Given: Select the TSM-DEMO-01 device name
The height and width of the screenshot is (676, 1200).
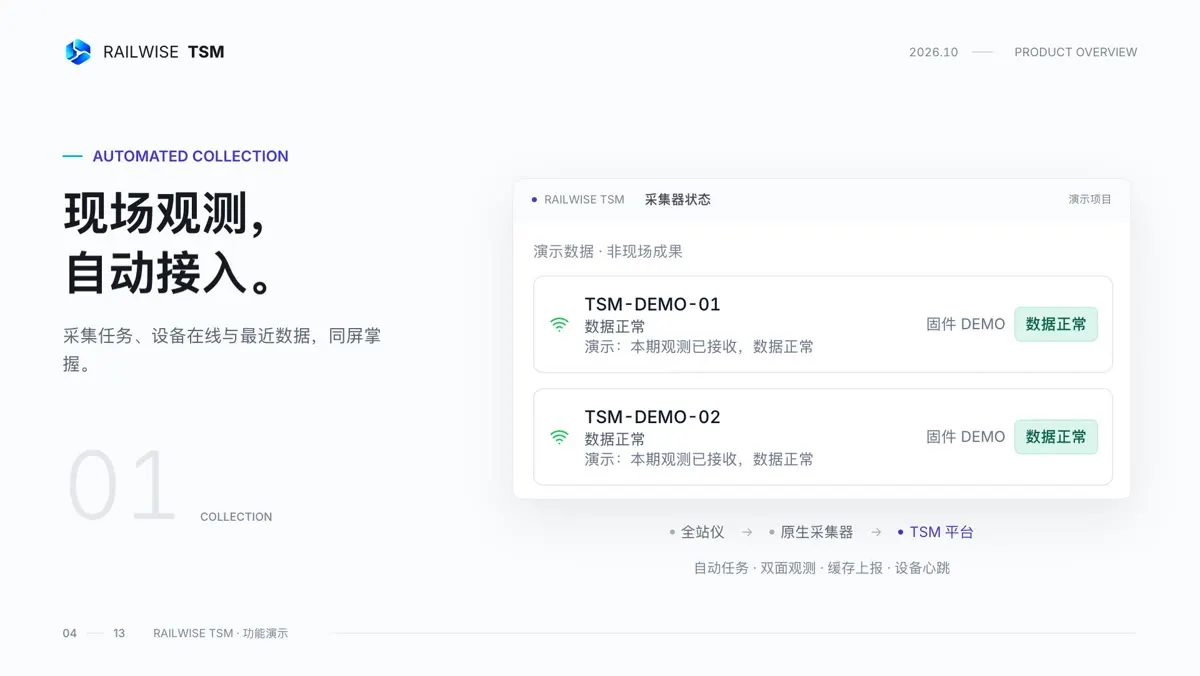Looking at the screenshot, I should [x=652, y=304].
